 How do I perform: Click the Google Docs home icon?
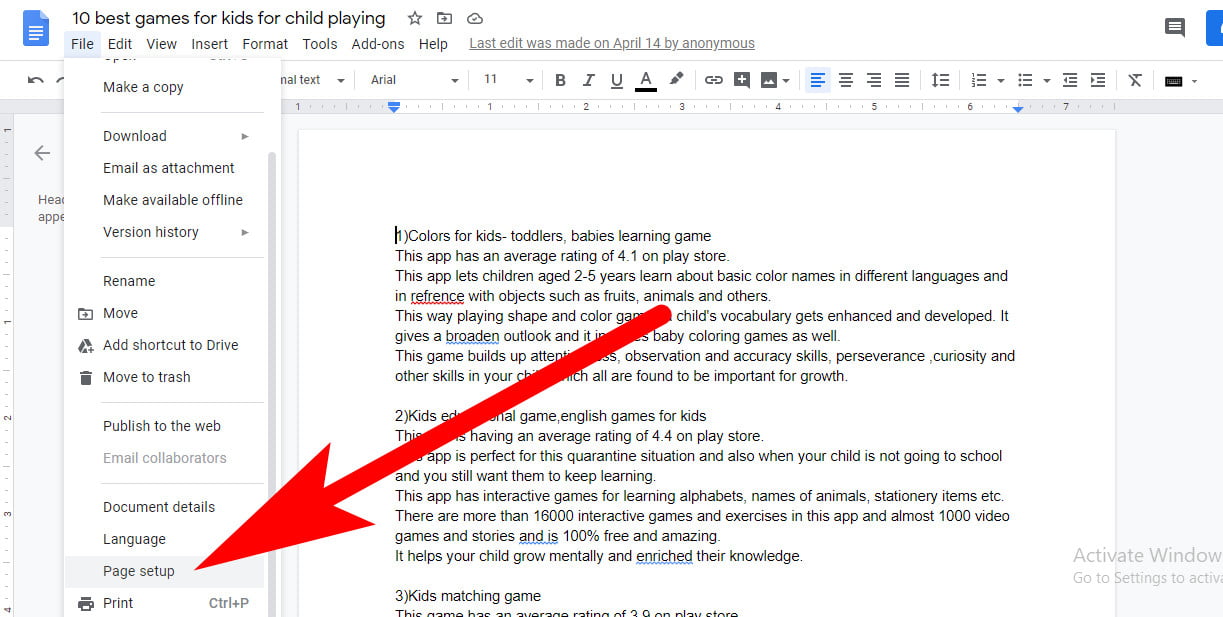tap(36, 27)
